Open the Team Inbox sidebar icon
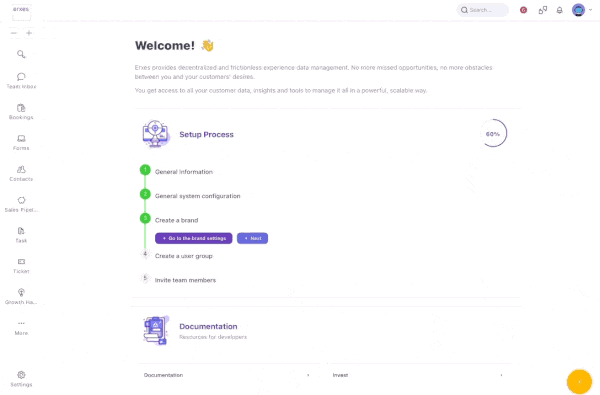The height and width of the screenshot is (395, 600). pyautogui.click(x=21, y=81)
